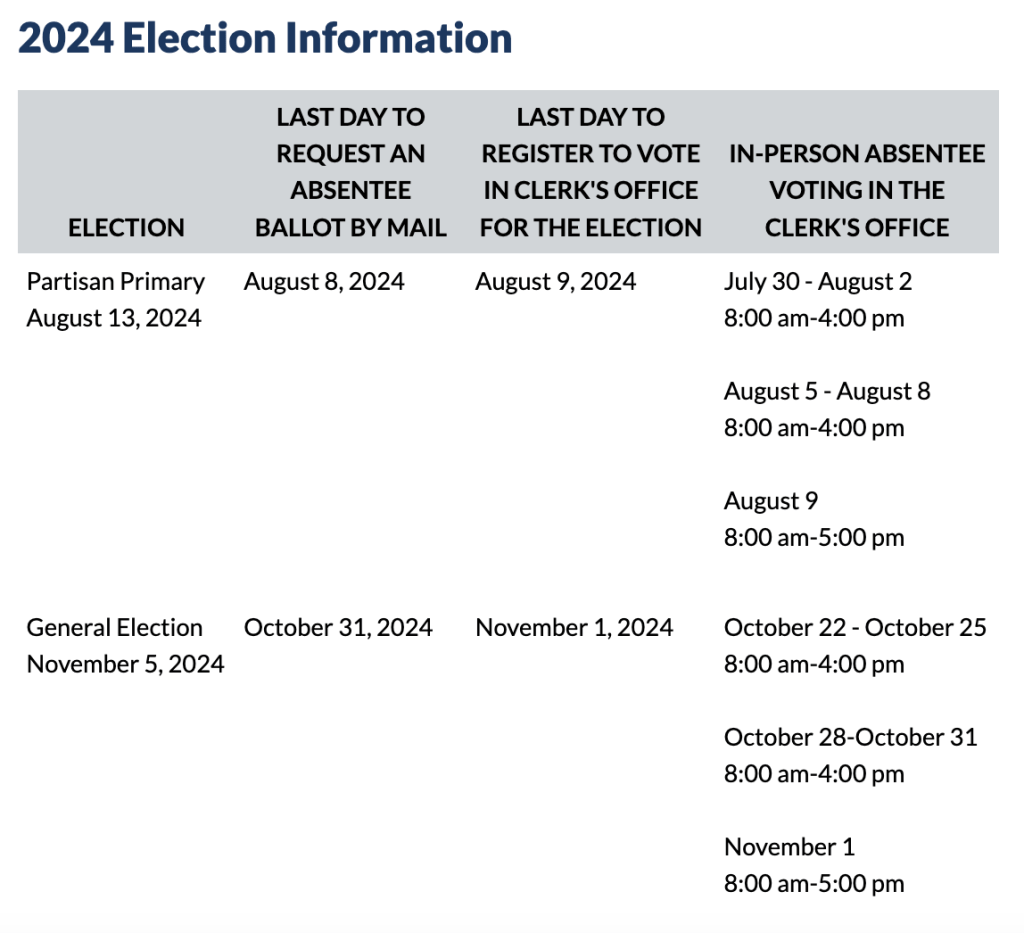Click the August 9 hours 8:00 am-5:00 pm
The height and width of the screenshot is (933, 1024).
(814, 537)
